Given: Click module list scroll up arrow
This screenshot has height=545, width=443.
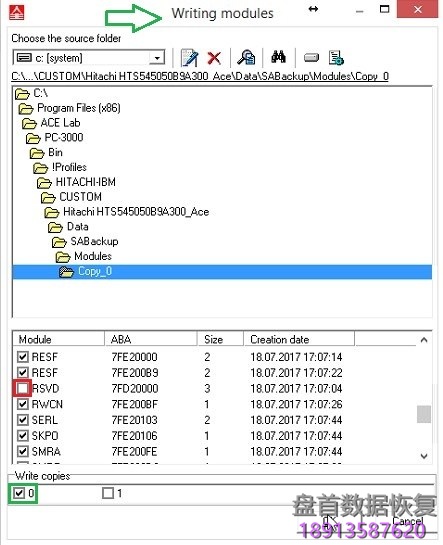Looking at the screenshot, I should 424,340.
